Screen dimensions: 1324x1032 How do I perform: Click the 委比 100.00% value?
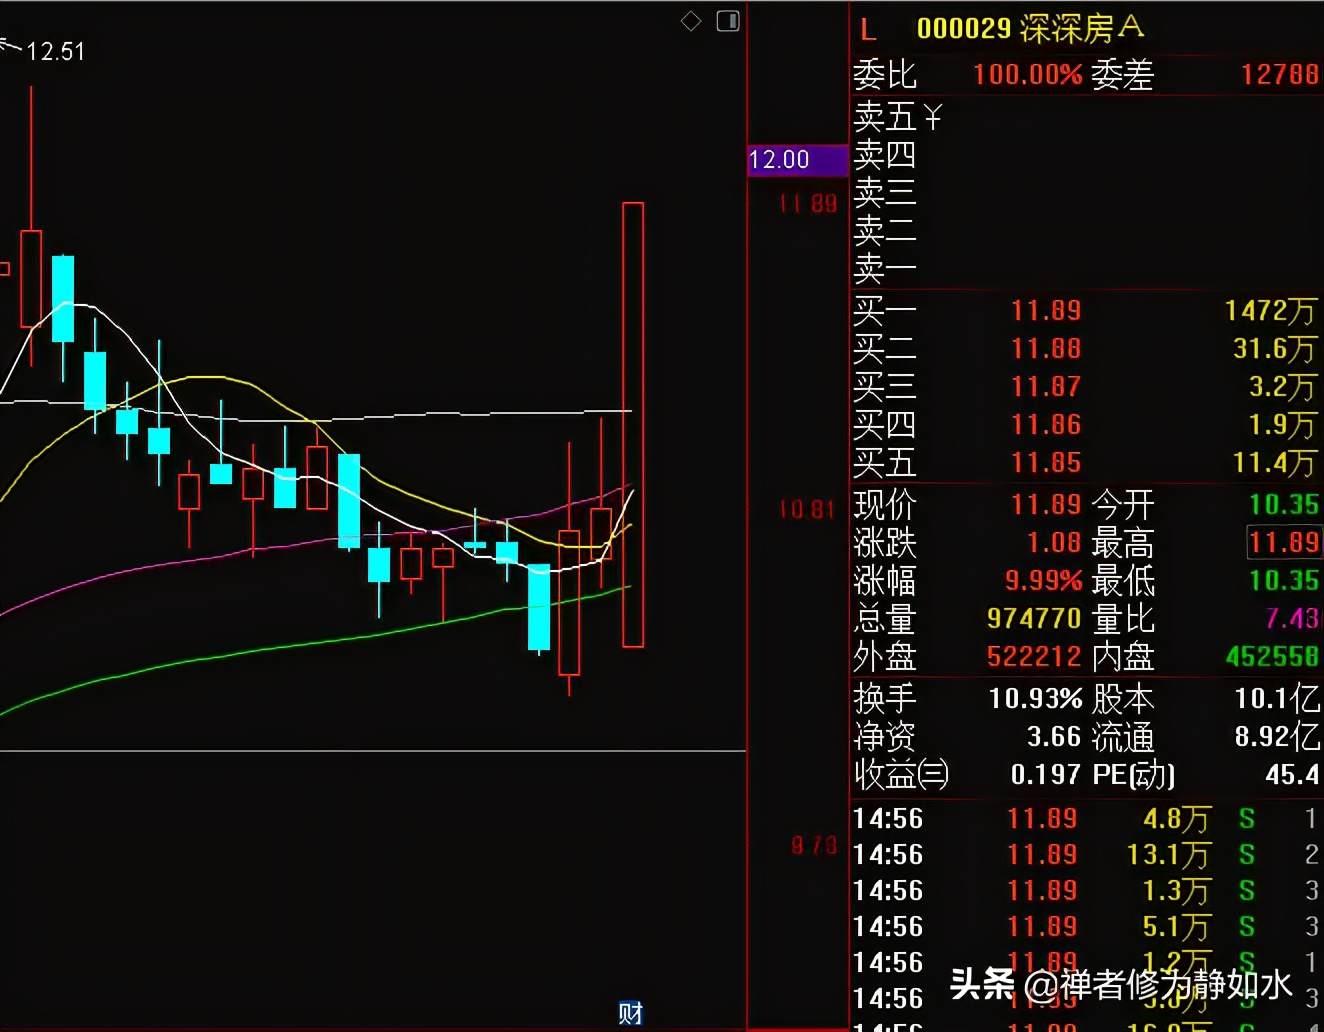[1028, 75]
